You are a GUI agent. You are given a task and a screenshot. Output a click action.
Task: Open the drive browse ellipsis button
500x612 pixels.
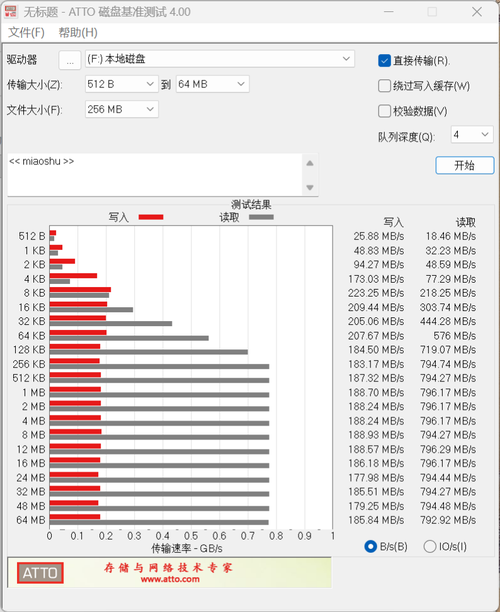(x=70, y=60)
